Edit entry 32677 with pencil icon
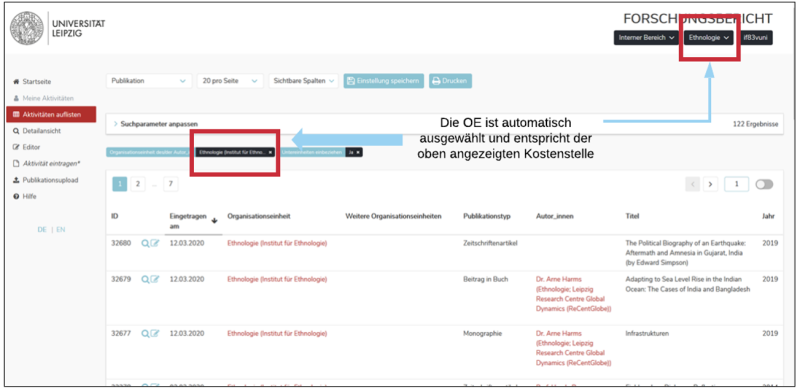This screenshot has height=391, width=800. (155, 334)
